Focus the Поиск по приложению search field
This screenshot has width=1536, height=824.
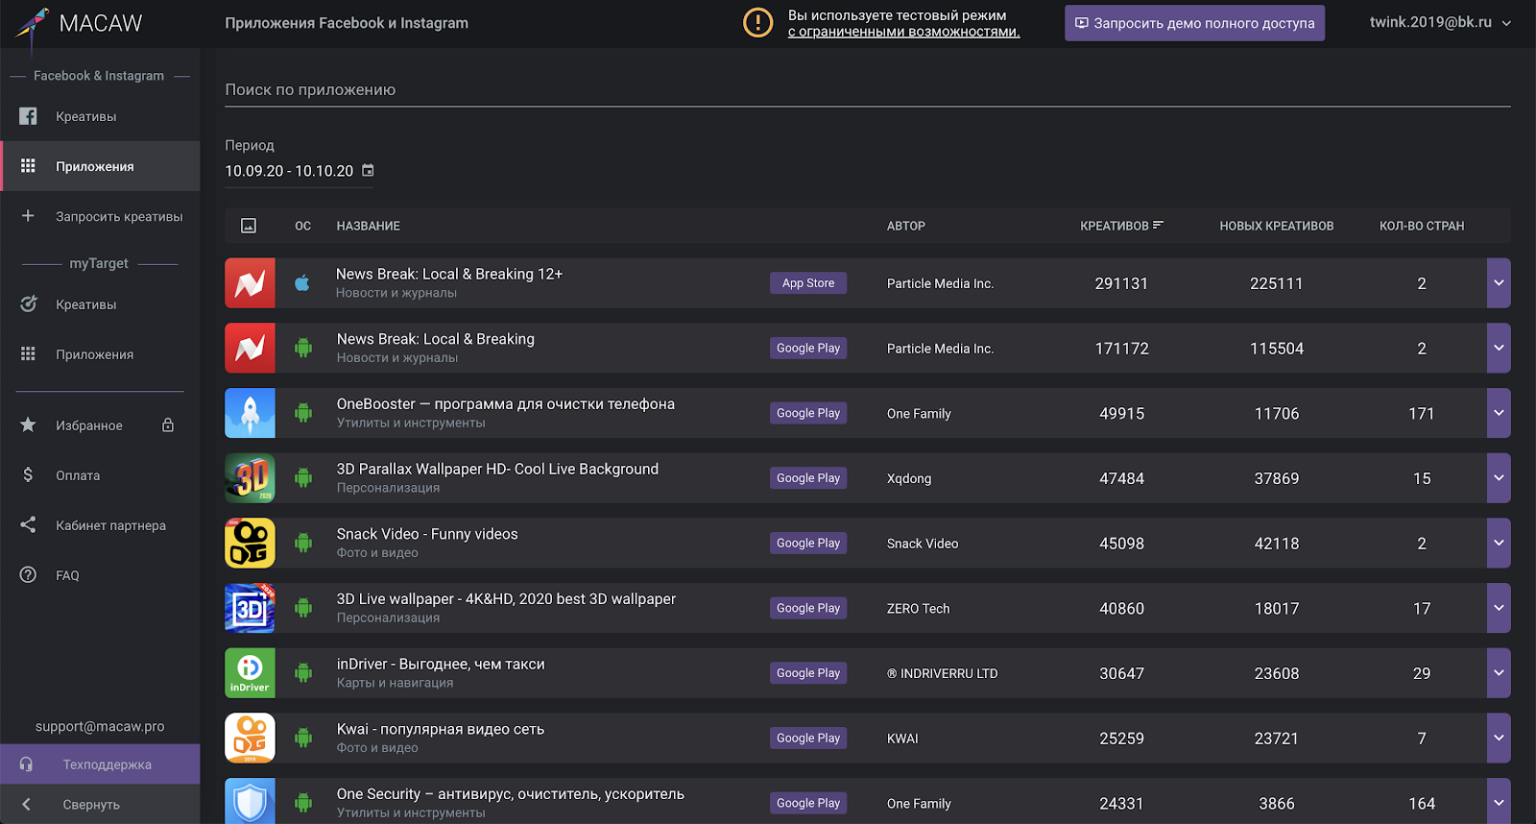(x=867, y=90)
